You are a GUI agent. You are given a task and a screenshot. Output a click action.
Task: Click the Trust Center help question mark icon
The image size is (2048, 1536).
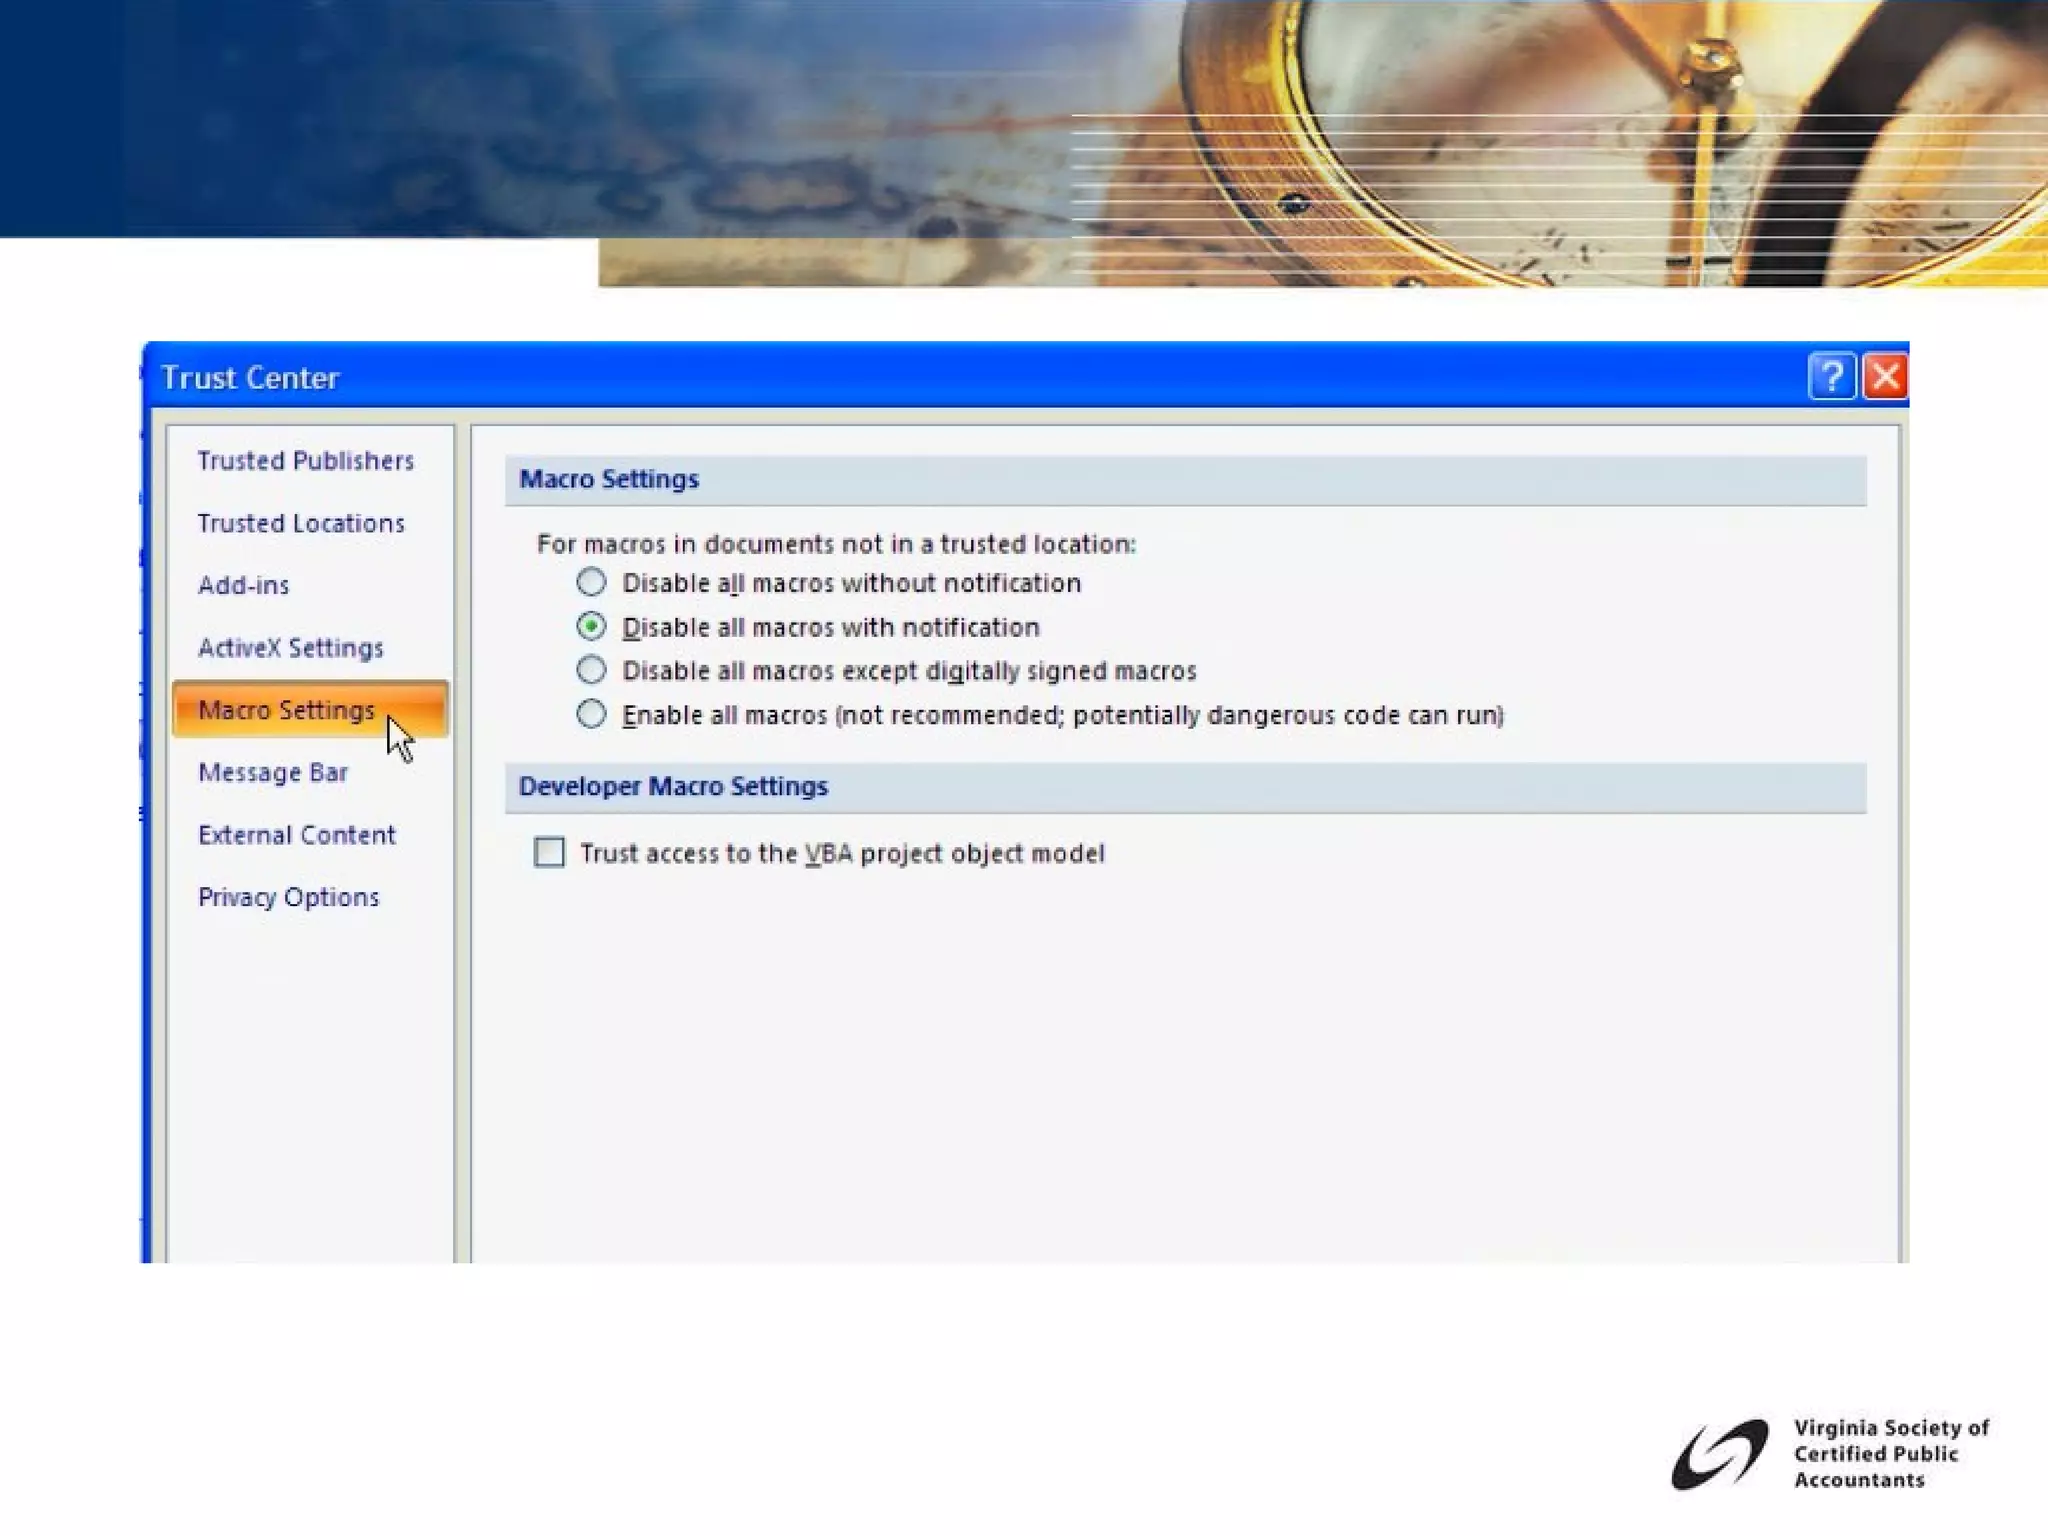pyautogui.click(x=1831, y=377)
